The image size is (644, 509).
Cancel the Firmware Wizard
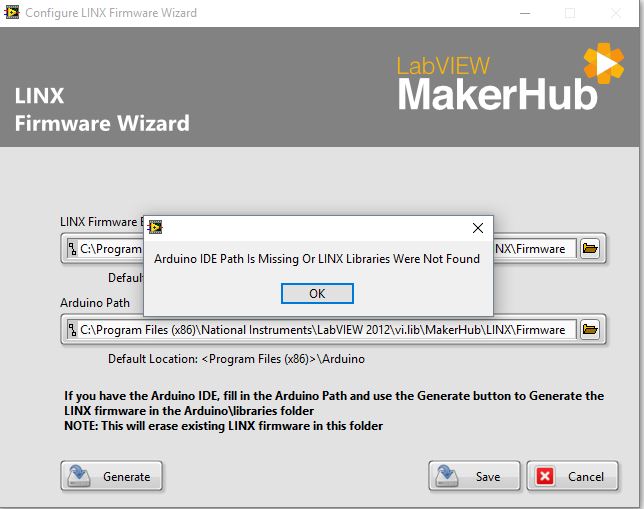click(573, 476)
